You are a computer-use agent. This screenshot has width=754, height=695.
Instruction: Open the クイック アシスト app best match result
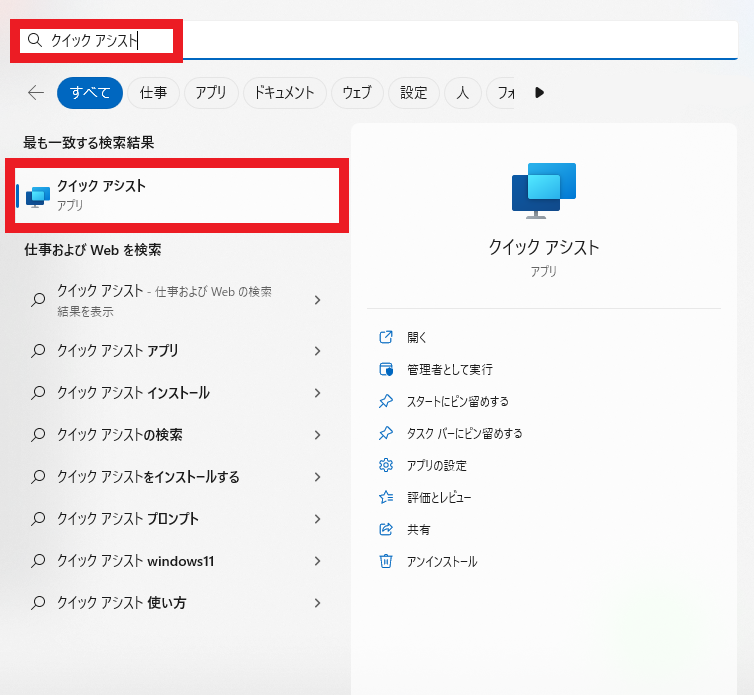point(177,195)
